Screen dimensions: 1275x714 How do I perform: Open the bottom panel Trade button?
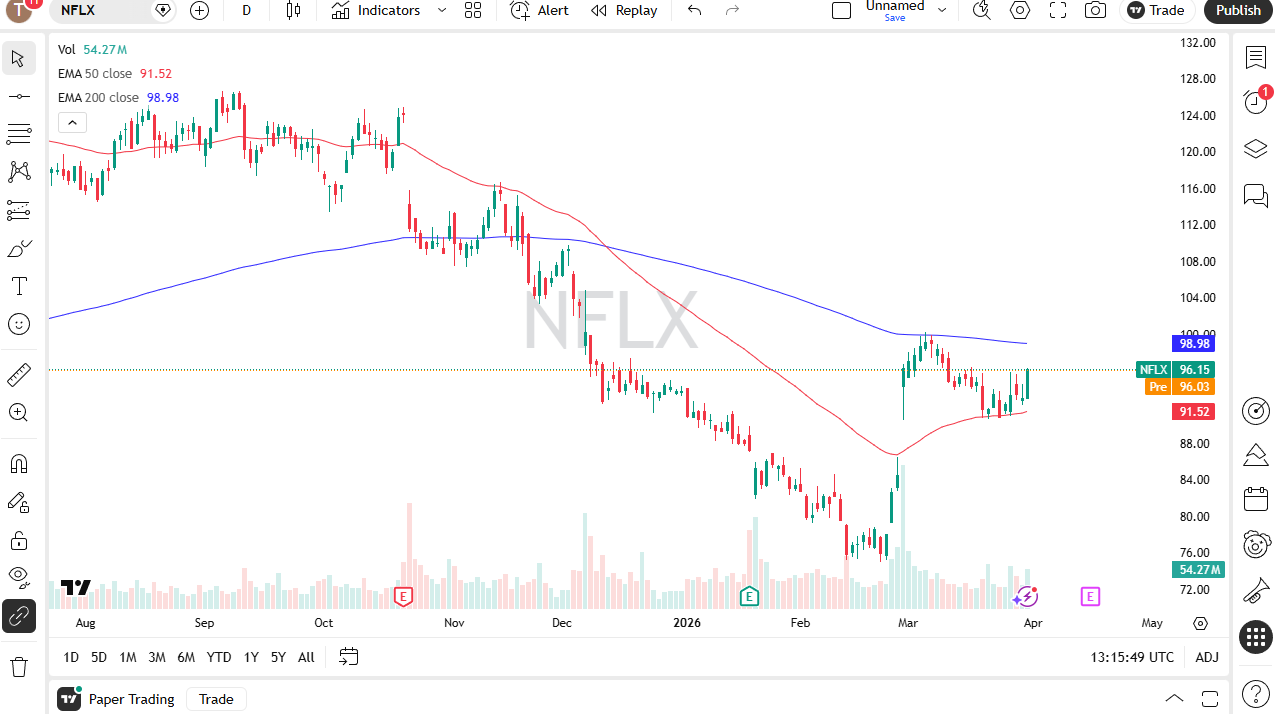216,699
